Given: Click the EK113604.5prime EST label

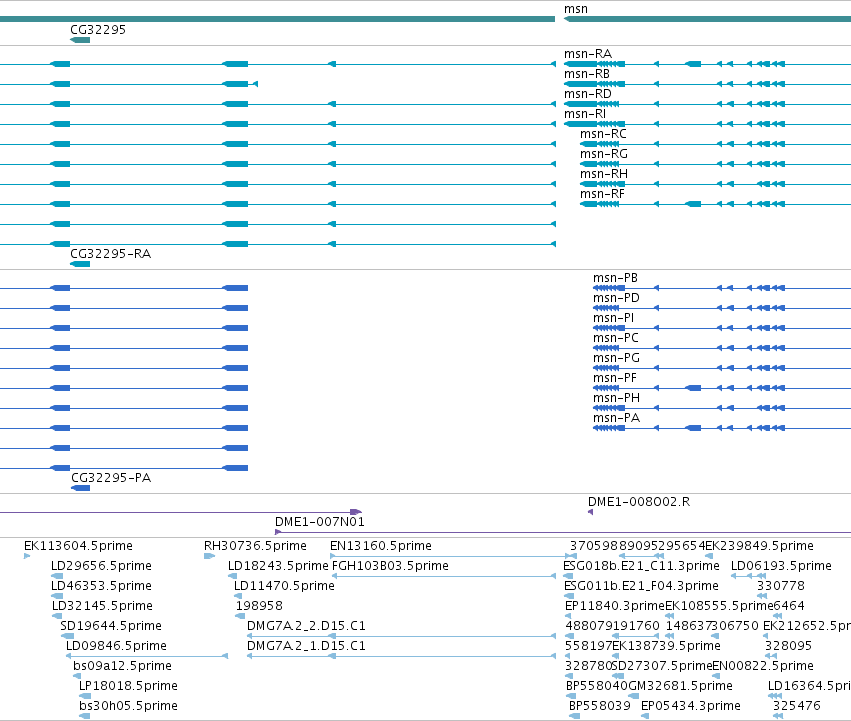Looking at the screenshot, I should [78, 546].
